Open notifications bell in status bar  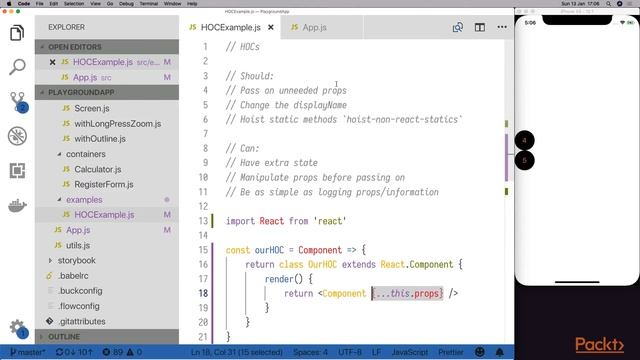(500, 352)
